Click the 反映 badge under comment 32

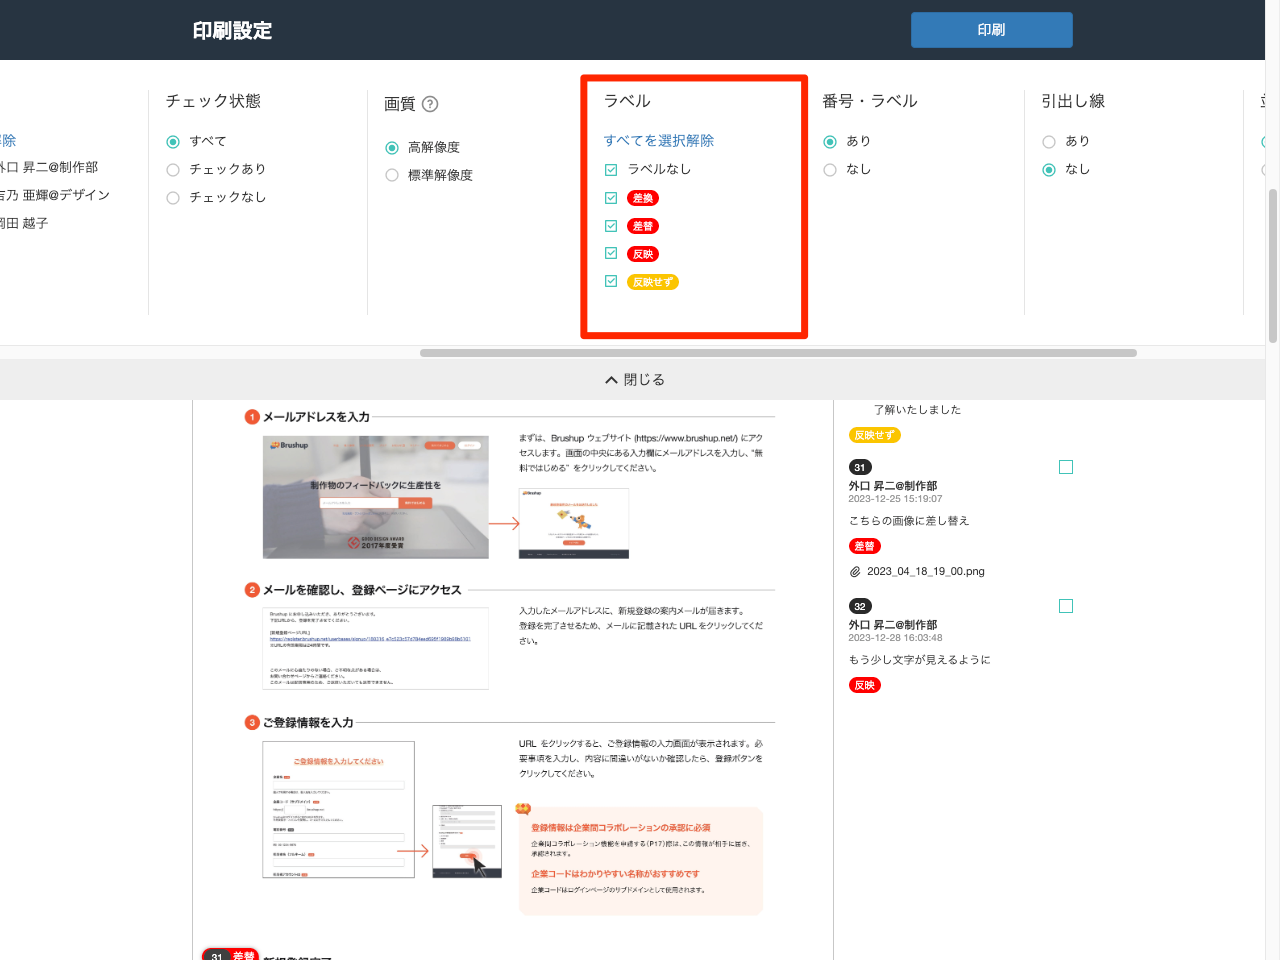click(x=864, y=685)
